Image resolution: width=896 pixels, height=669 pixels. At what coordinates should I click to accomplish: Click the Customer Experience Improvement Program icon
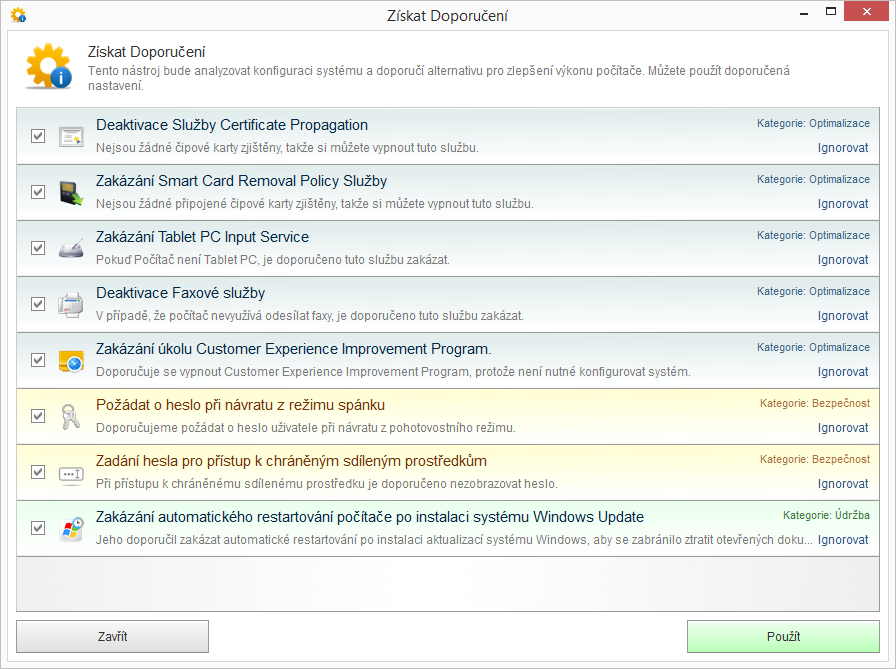[x=70, y=360]
